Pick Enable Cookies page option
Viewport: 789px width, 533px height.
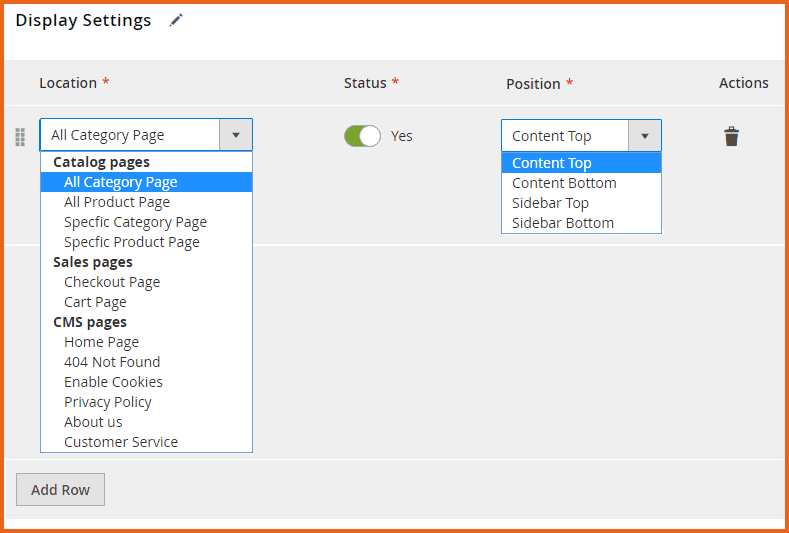(x=113, y=382)
